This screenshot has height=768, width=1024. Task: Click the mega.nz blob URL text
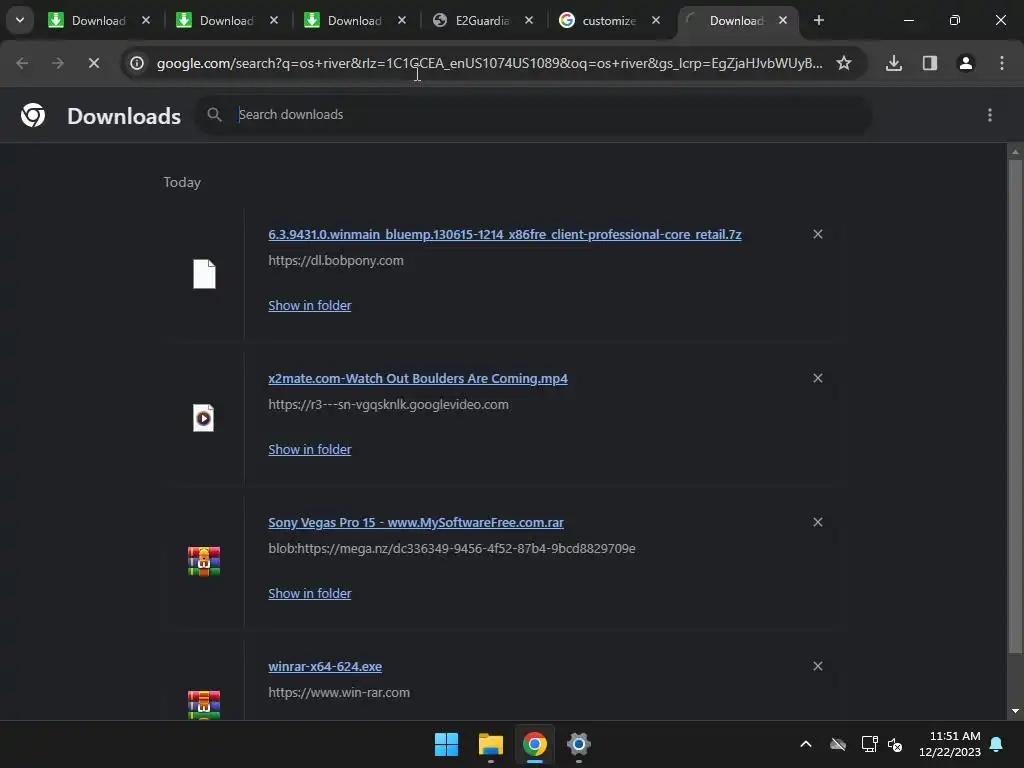coord(452,549)
